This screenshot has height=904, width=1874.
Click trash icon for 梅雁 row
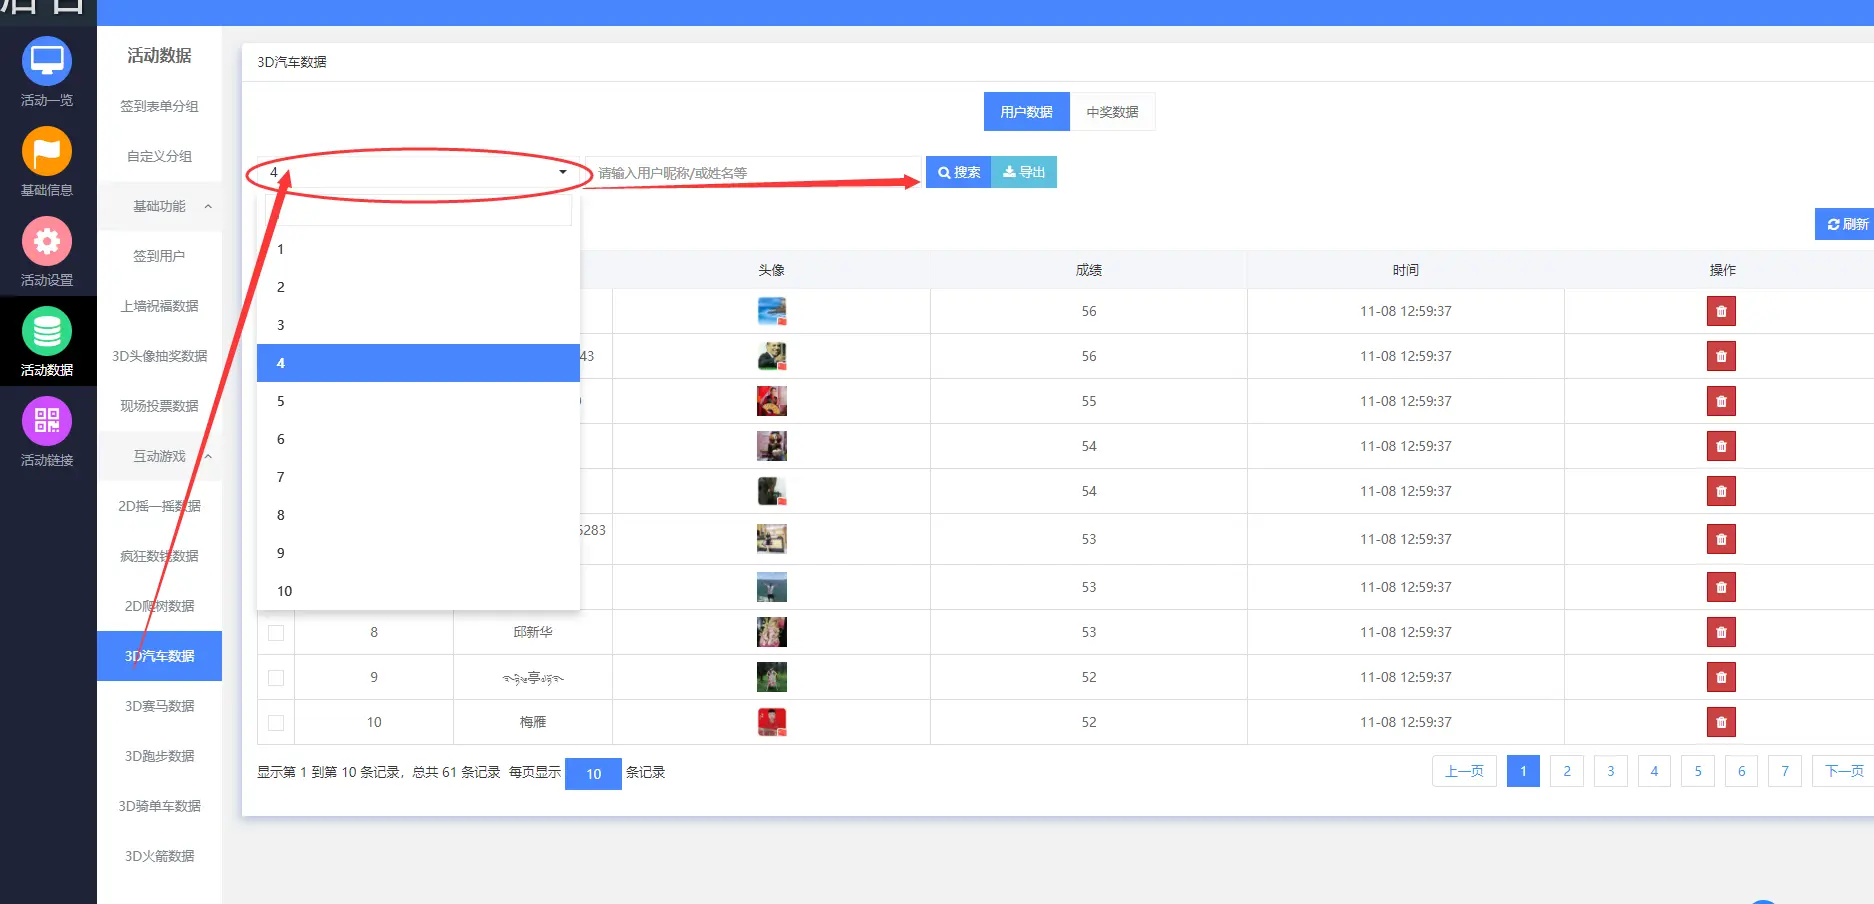tap(1720, 722)
